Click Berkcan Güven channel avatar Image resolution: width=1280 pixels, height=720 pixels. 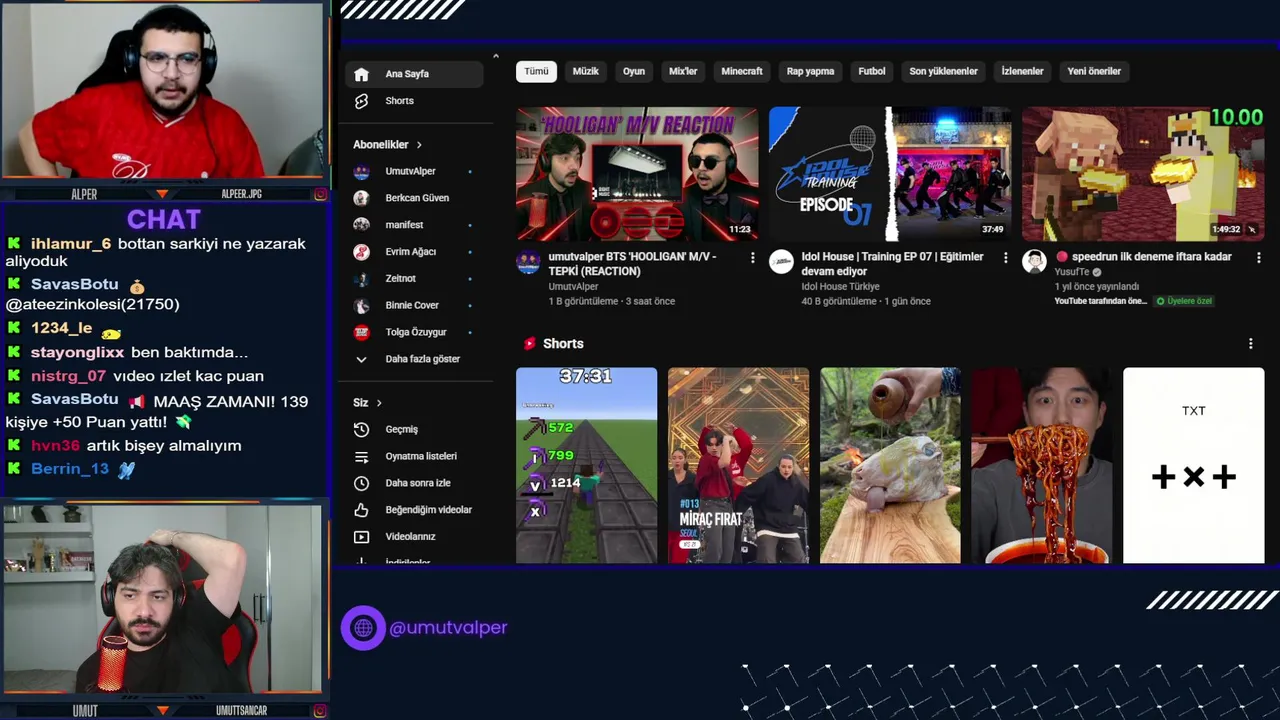point(362,198)
